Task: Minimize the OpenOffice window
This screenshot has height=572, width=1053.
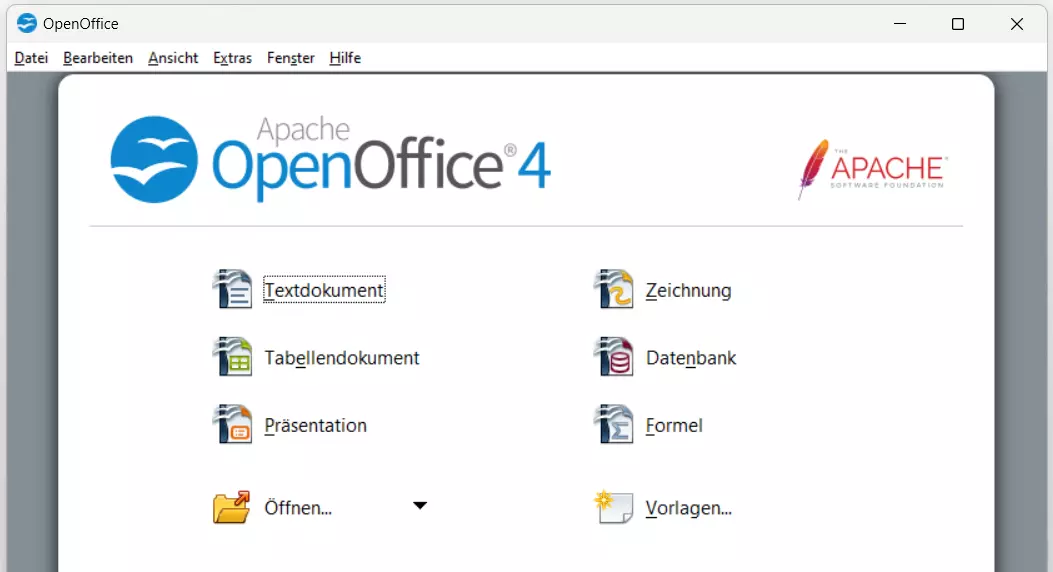Action: point(900,23)
